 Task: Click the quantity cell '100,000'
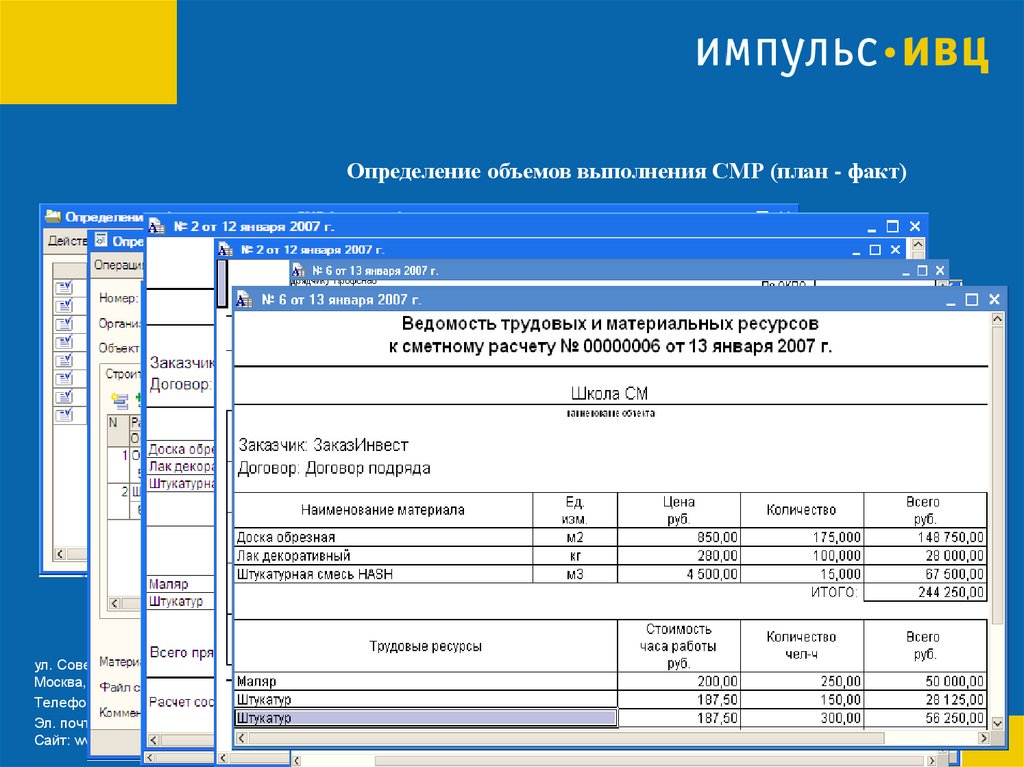tap(802, 555)
